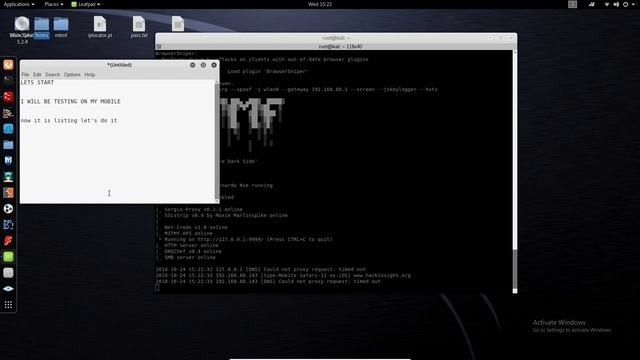Open the Edit menu in Leafpad
The image size is (640, 360).
[37, 75]
